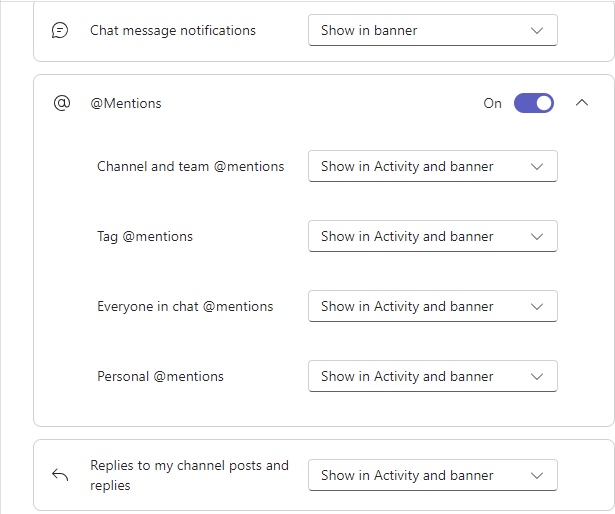
Task: Click the chevron arrow in Personal @mentions dropdown
Action: point(537,377)
